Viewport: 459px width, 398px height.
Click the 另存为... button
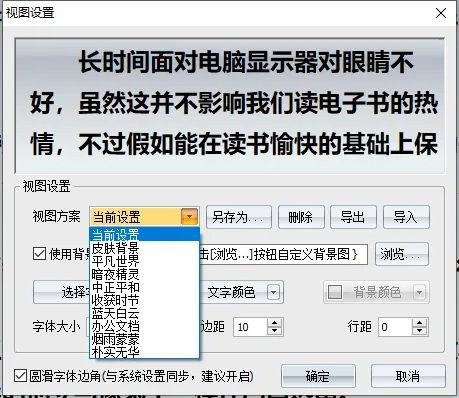(x=239, y=217)
